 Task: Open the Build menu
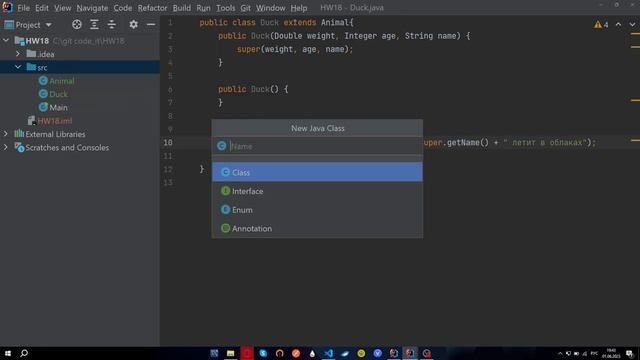[x=182, y=8]
